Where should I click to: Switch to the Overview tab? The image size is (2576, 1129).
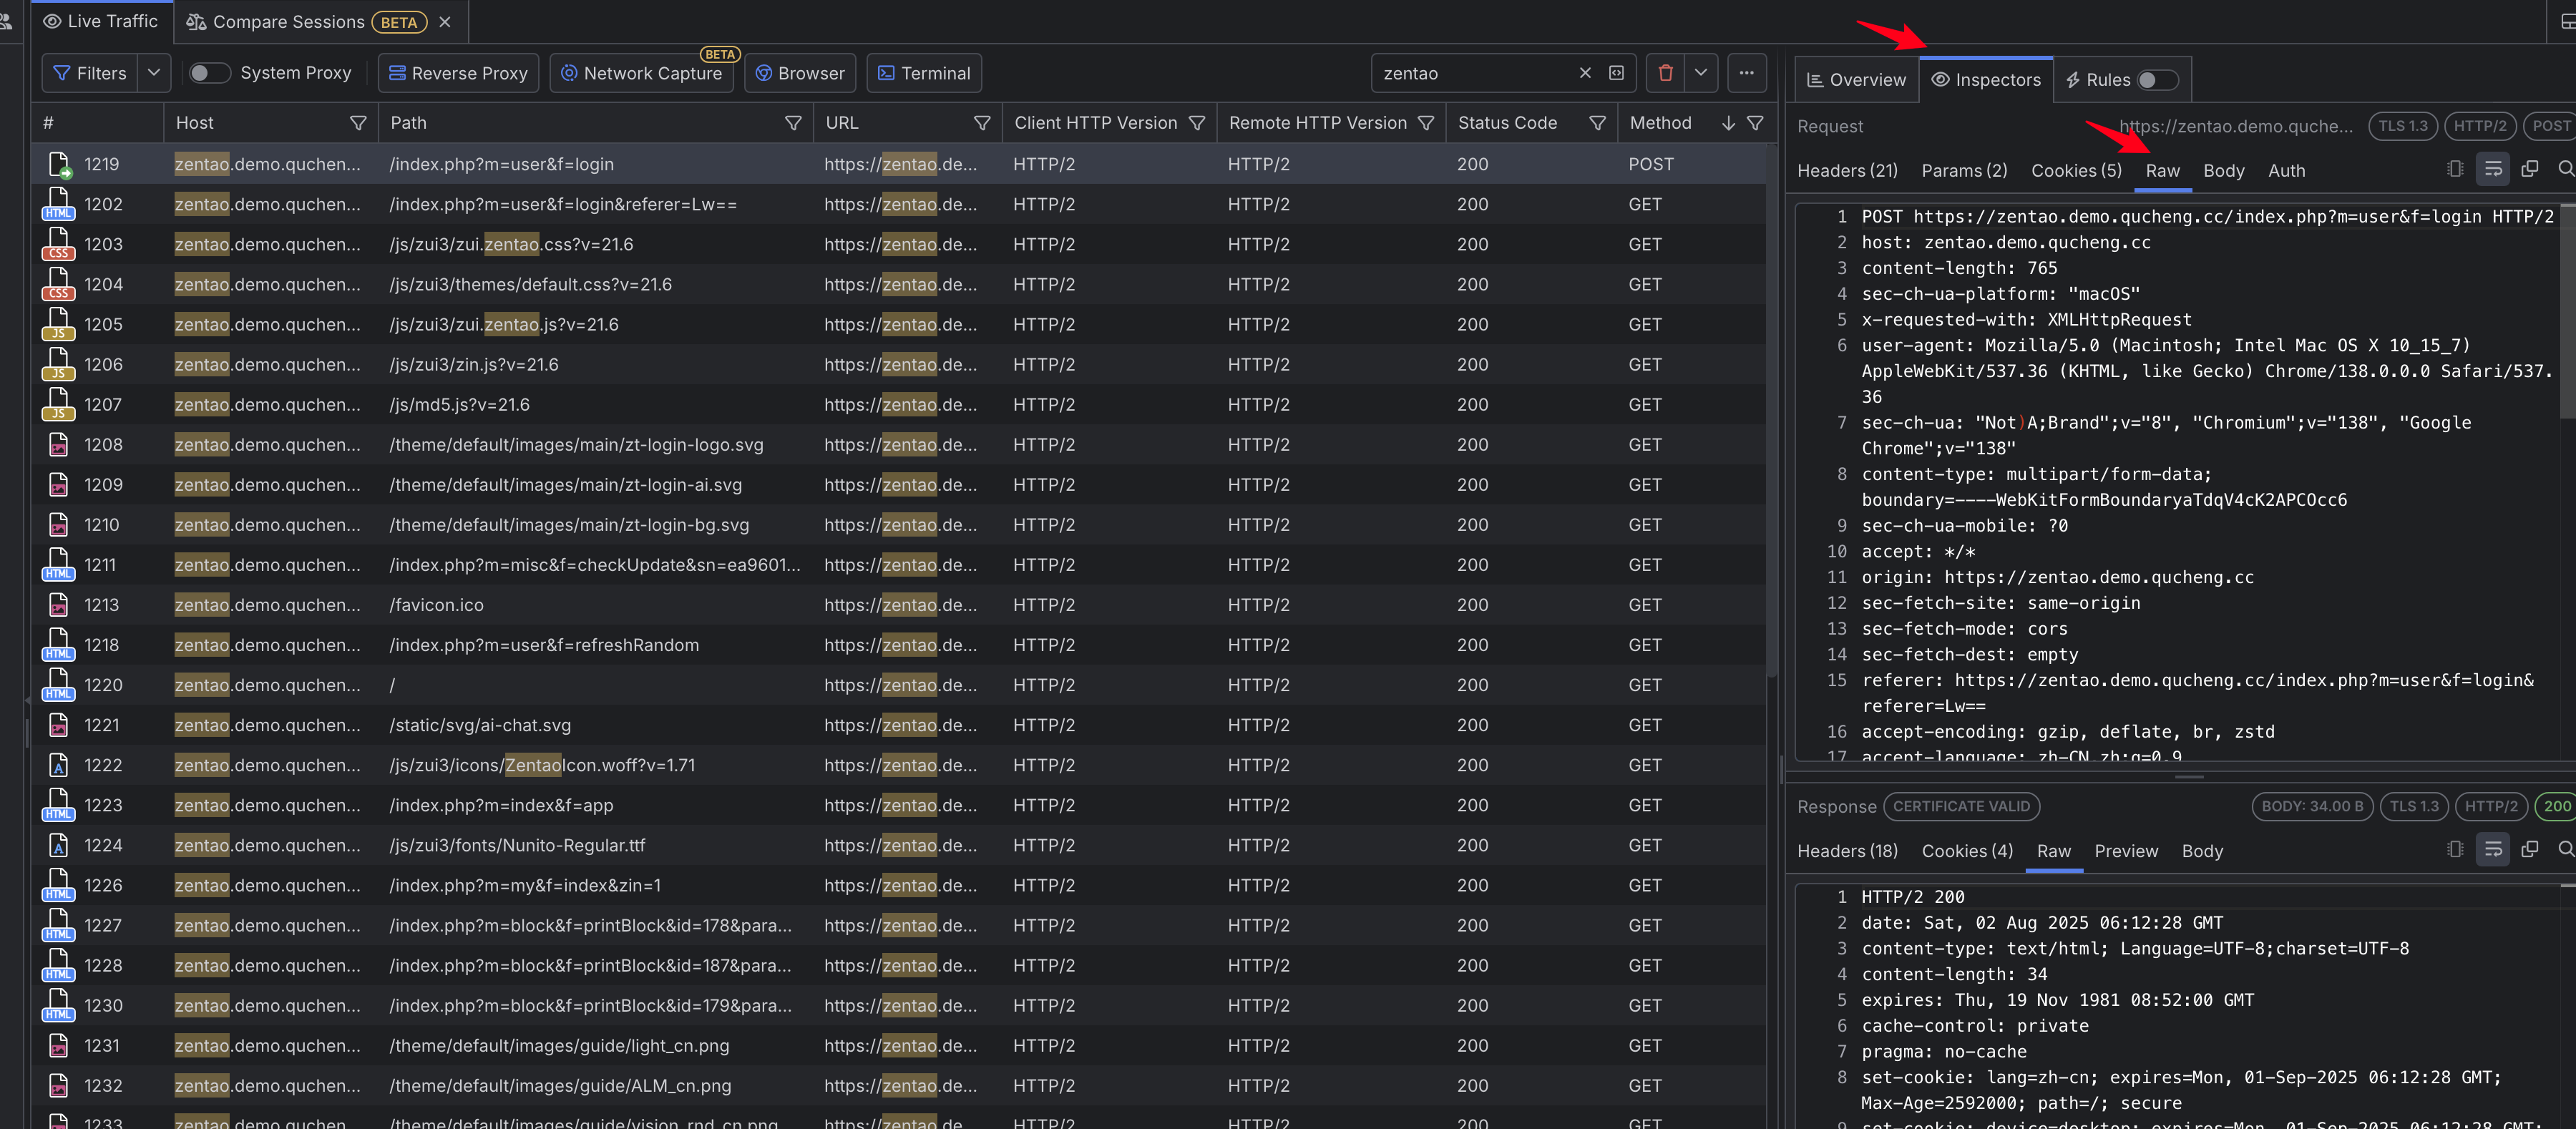click(x=1856, y=80)
